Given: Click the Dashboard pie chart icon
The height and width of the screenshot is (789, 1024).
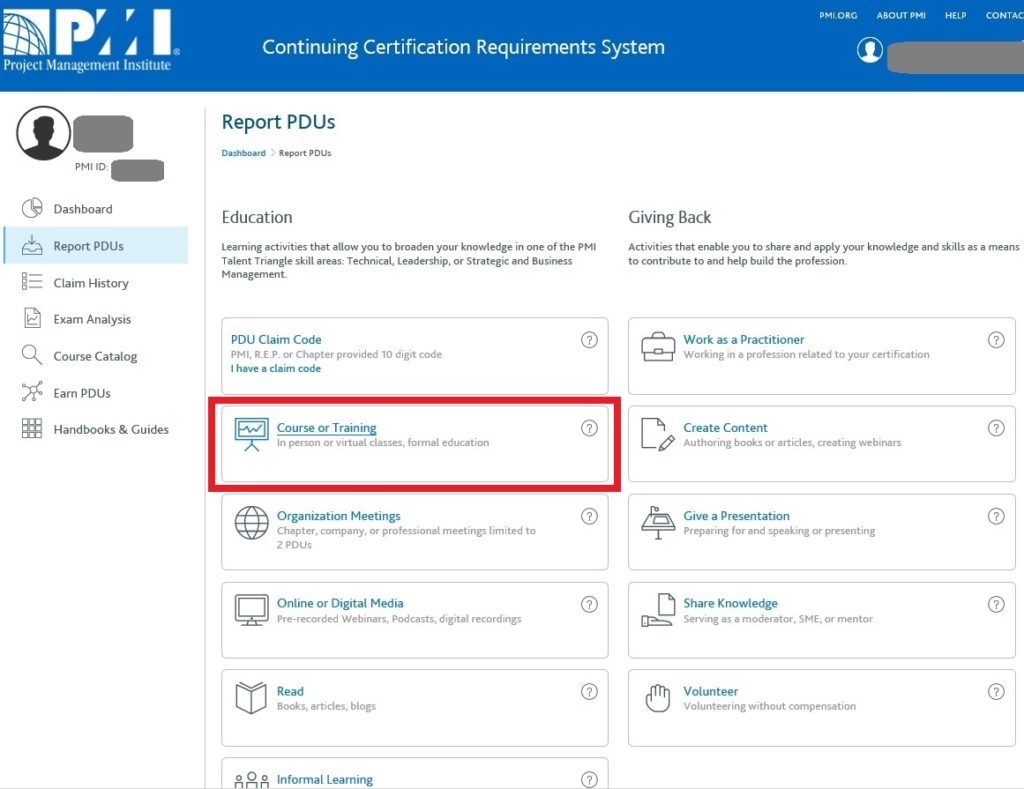Looking at the screenshot, I should tap(32, 208).
